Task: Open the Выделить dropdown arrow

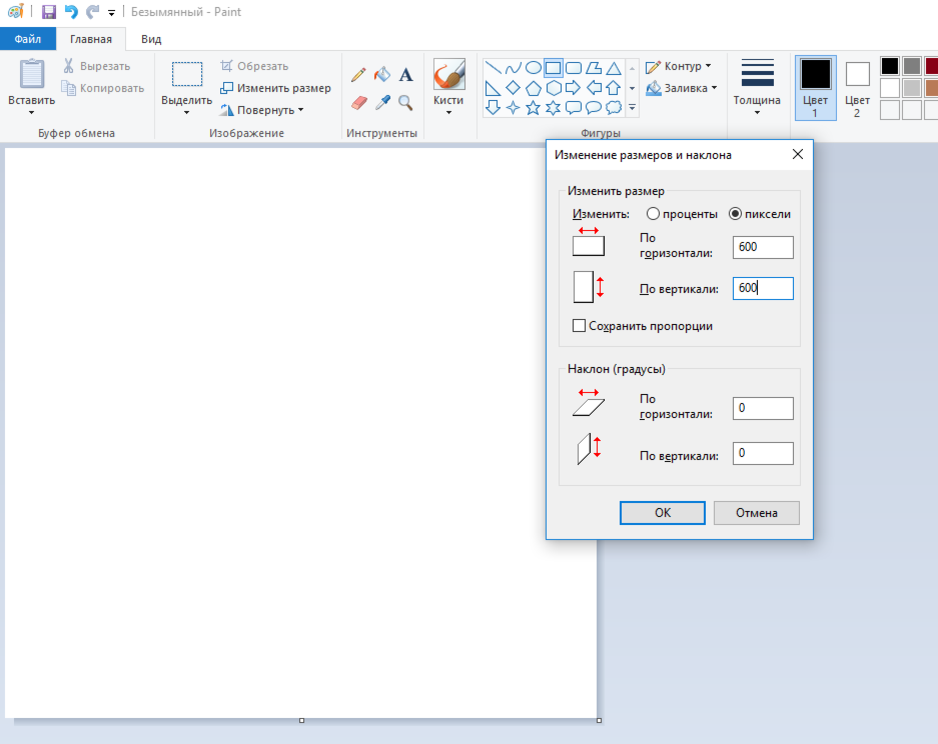Action: [187, 112]
